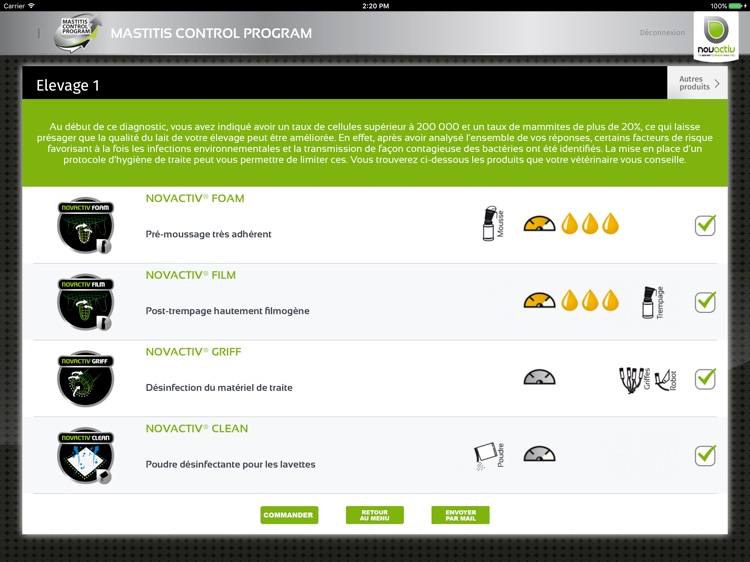
Task: Click the Griffes milking cluster icon
Action: point(635,380)
